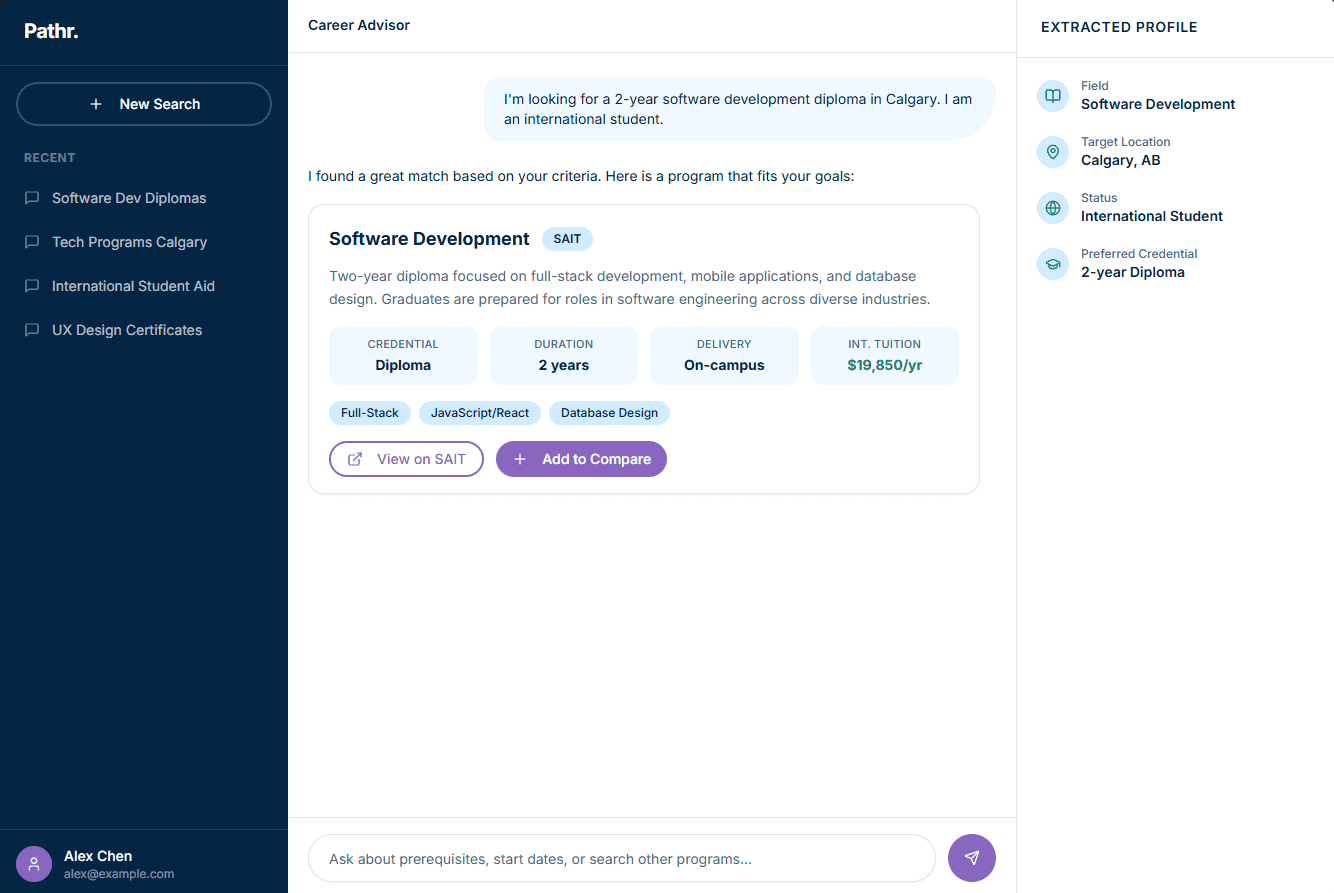
Task: Click the Software Development card title
Action: [x=429, y=239]
